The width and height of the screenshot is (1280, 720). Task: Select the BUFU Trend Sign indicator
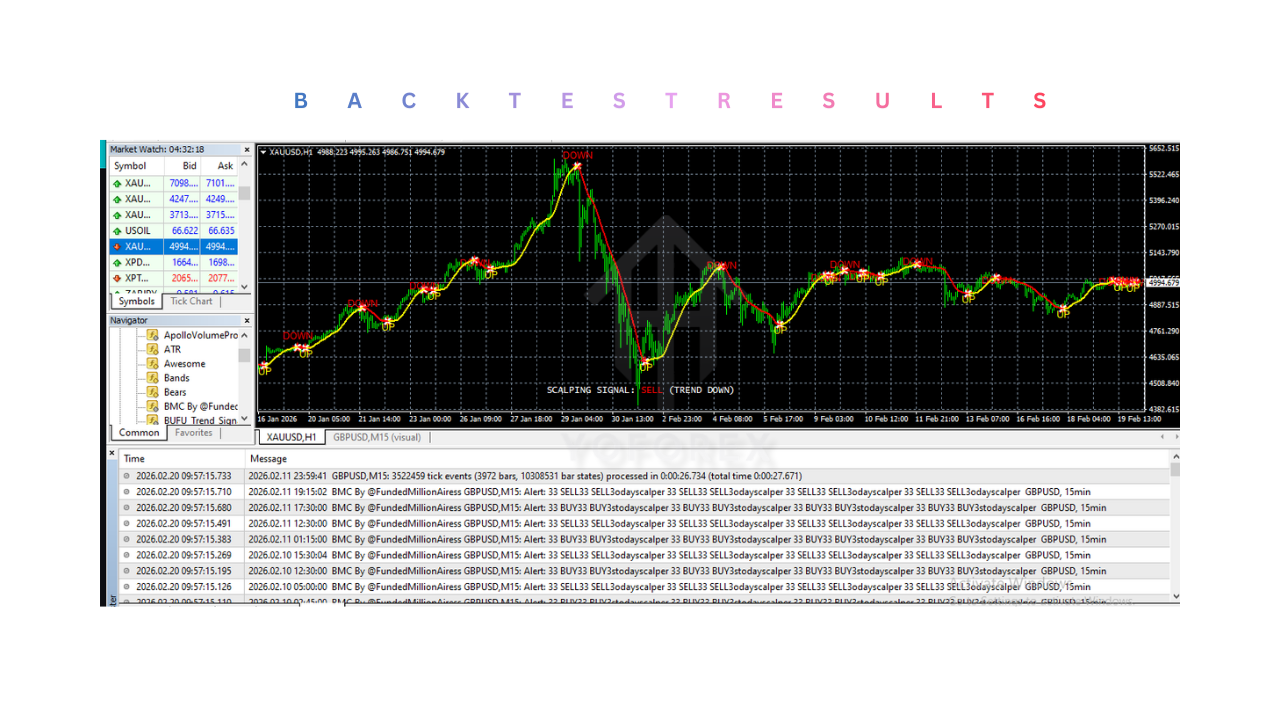tap(192, 419)
